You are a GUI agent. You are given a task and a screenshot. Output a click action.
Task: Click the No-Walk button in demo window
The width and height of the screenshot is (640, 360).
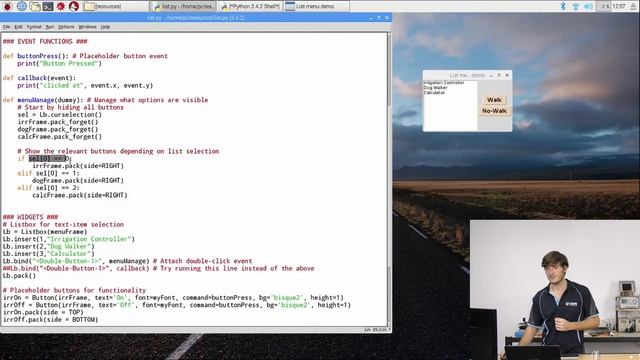pos(494,111)
